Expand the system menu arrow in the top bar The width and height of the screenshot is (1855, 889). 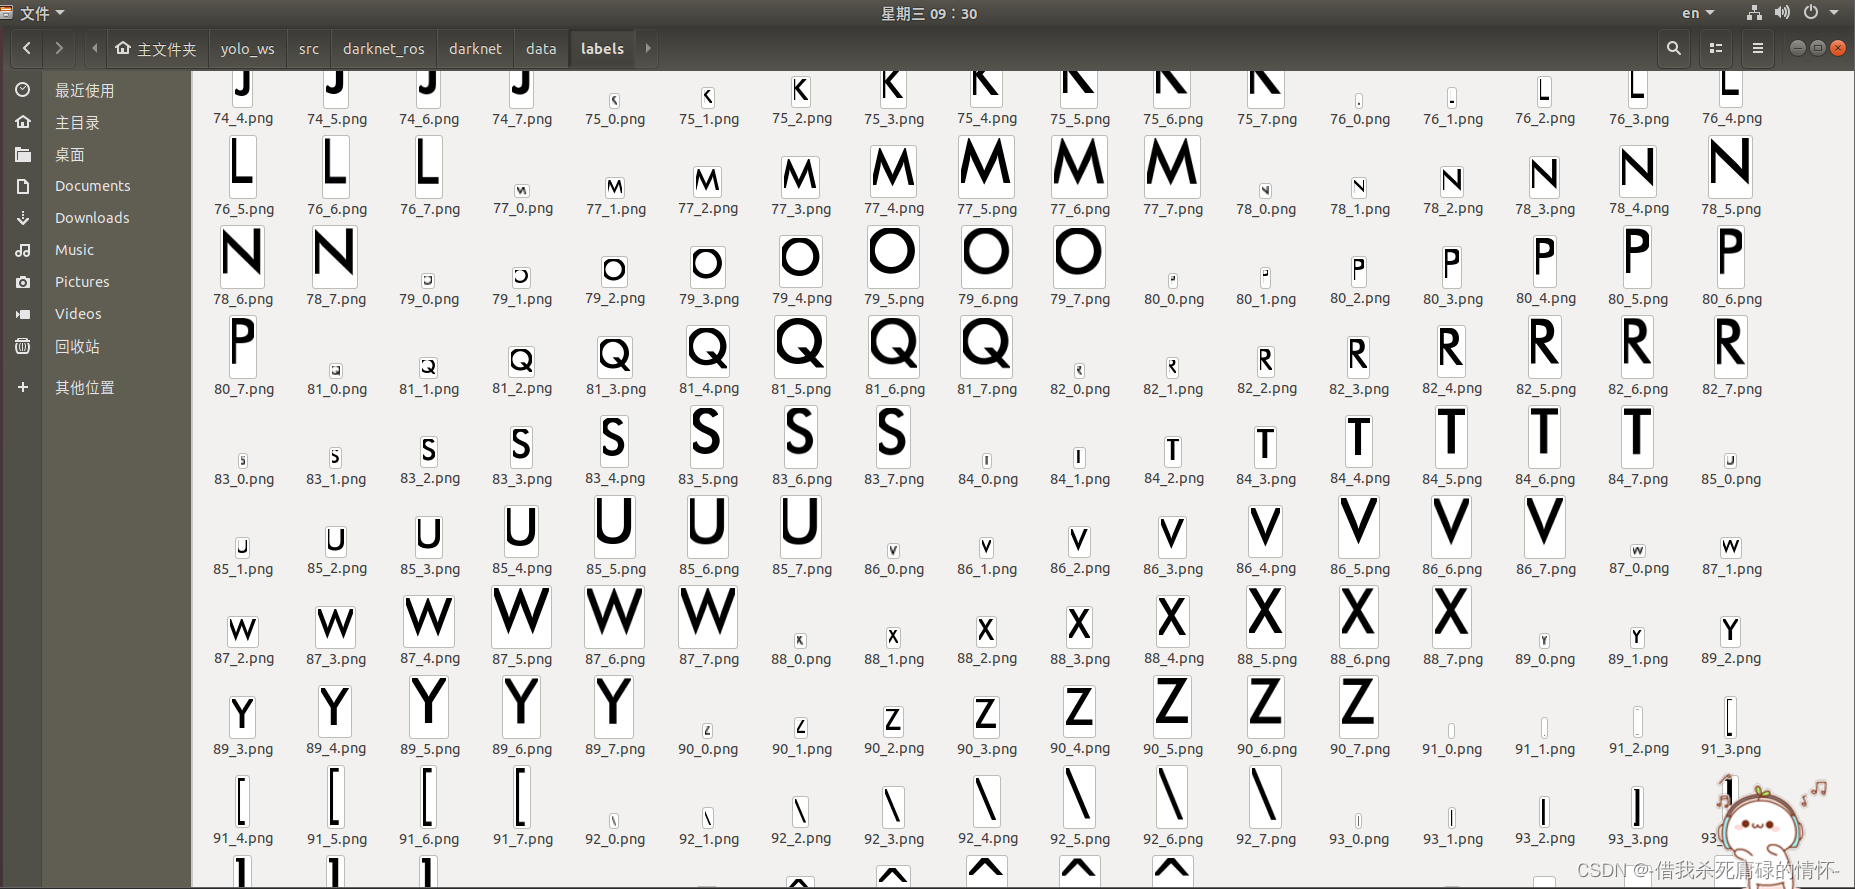[x=1834, y=13]
